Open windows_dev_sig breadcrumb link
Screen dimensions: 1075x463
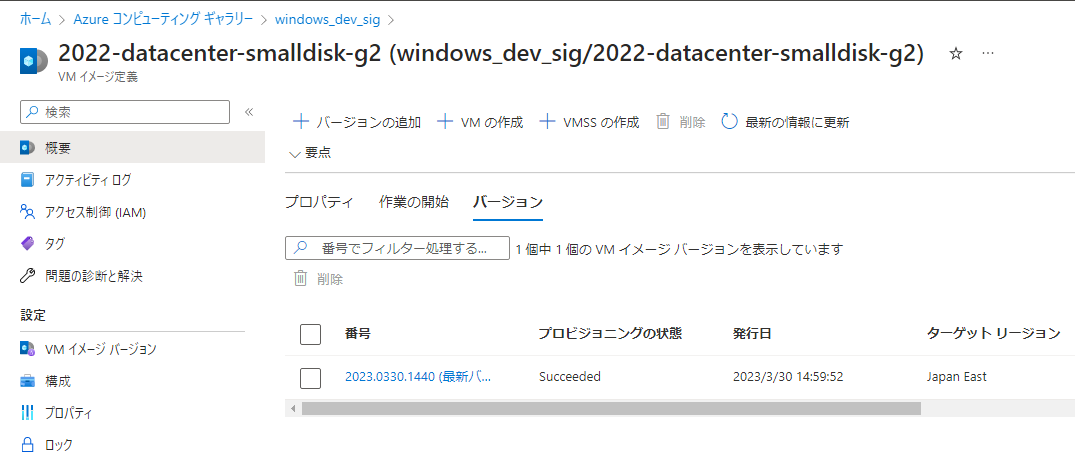click(x=327, y=19)
